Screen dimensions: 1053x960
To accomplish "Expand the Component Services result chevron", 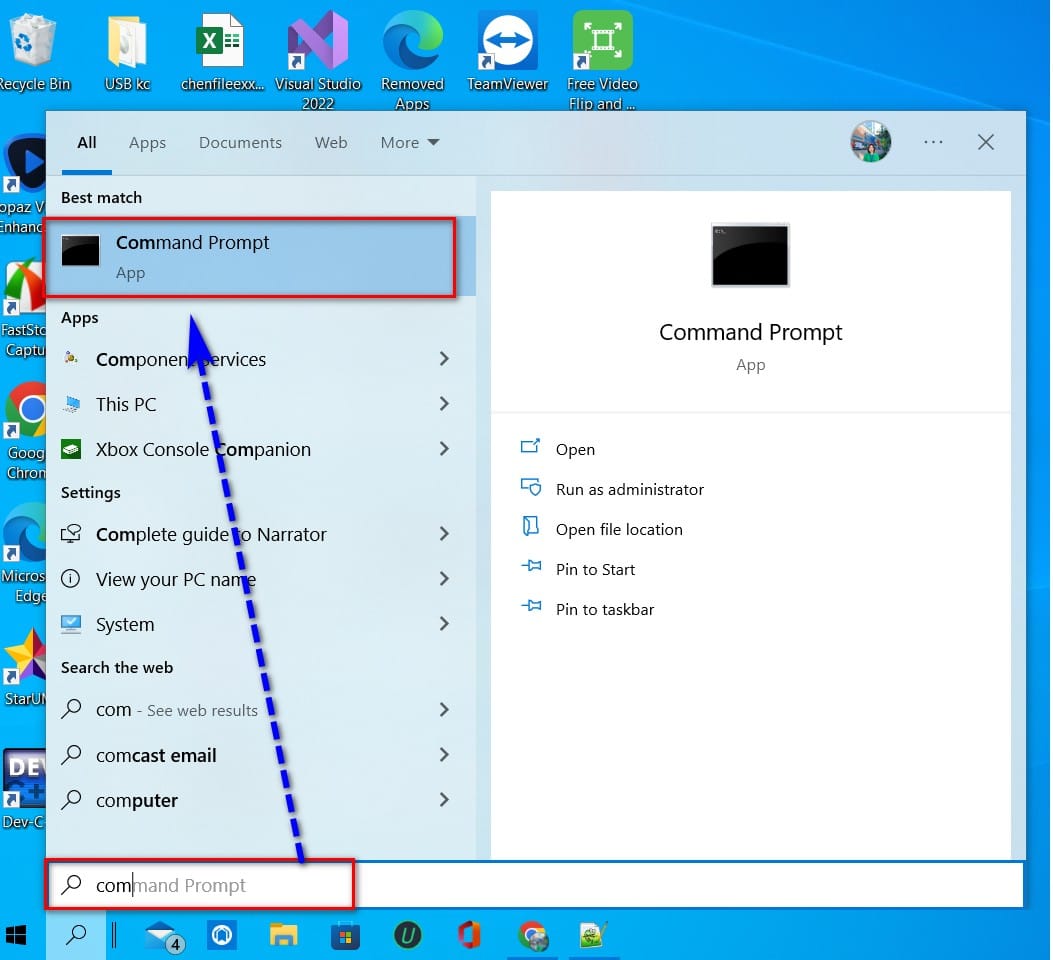I will [x=444, y=358].
